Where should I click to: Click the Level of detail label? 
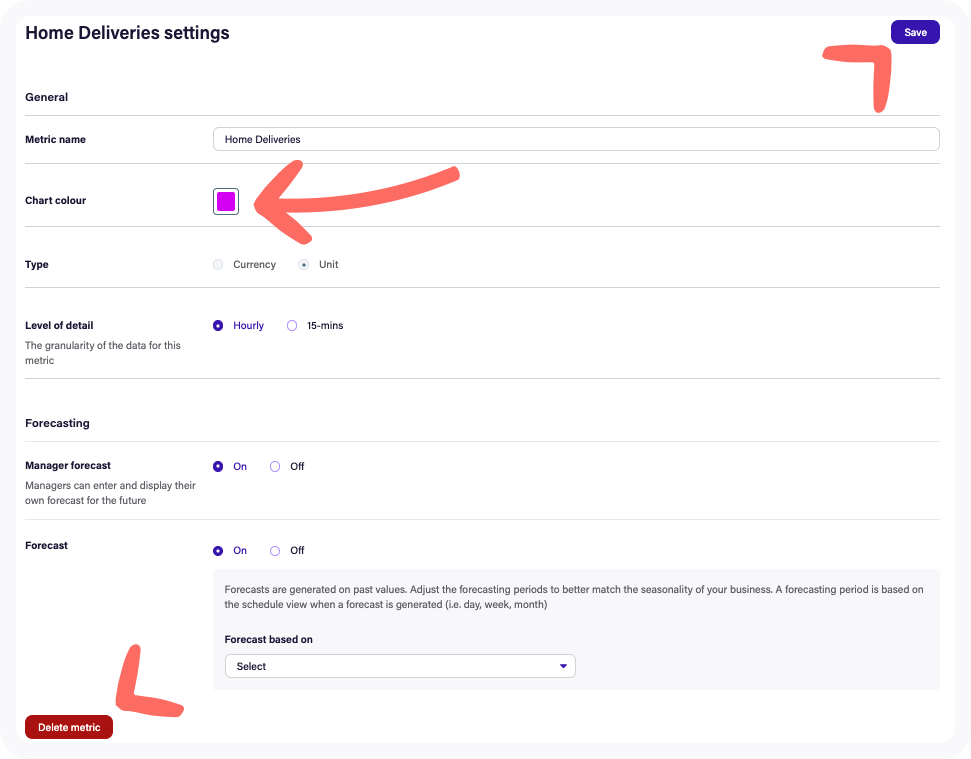coord(59,326)
